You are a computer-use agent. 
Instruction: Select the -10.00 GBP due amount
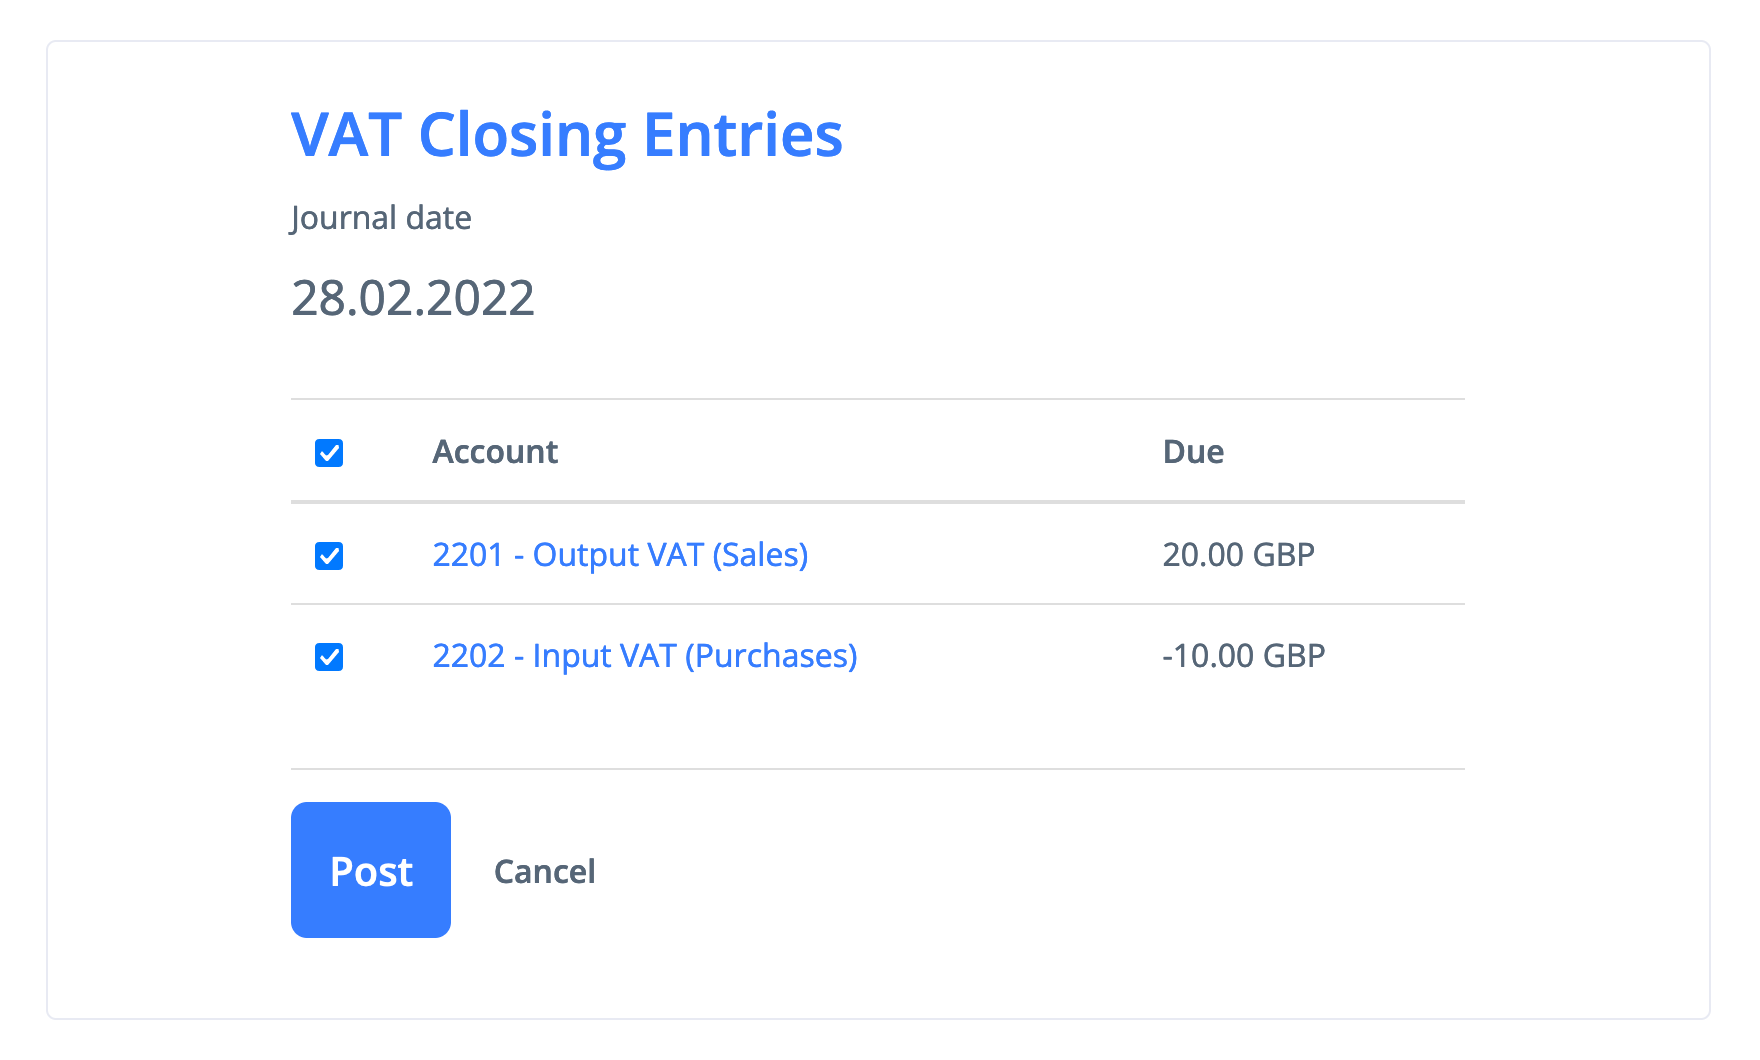click(x=1243, y=656)
